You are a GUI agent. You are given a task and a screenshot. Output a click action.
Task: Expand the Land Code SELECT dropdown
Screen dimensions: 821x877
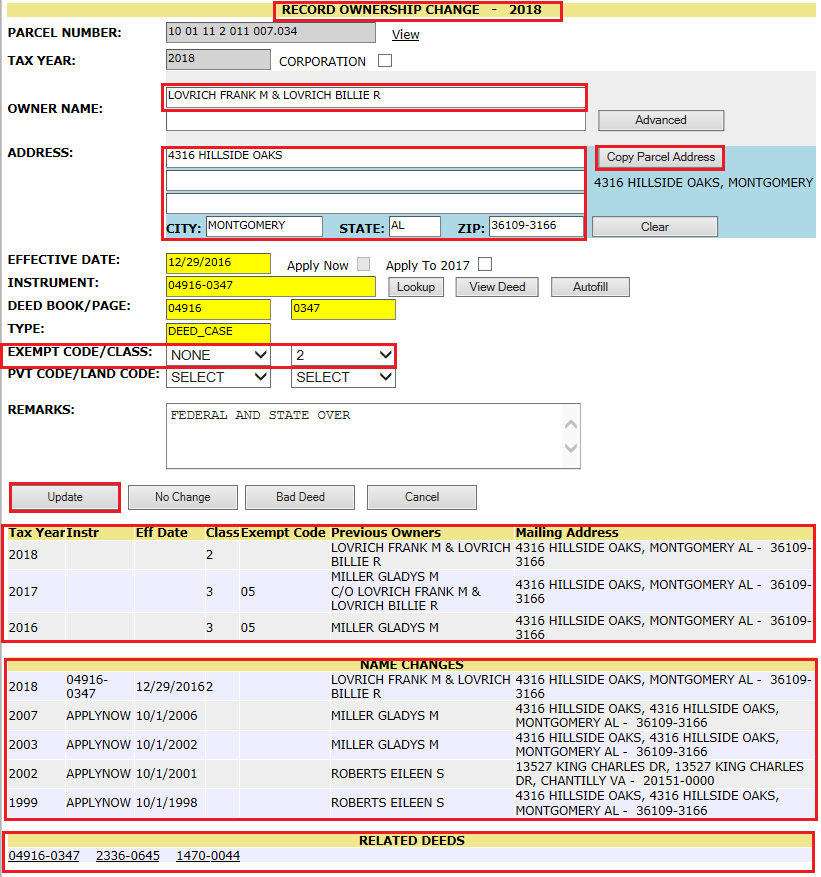(343, 378)
